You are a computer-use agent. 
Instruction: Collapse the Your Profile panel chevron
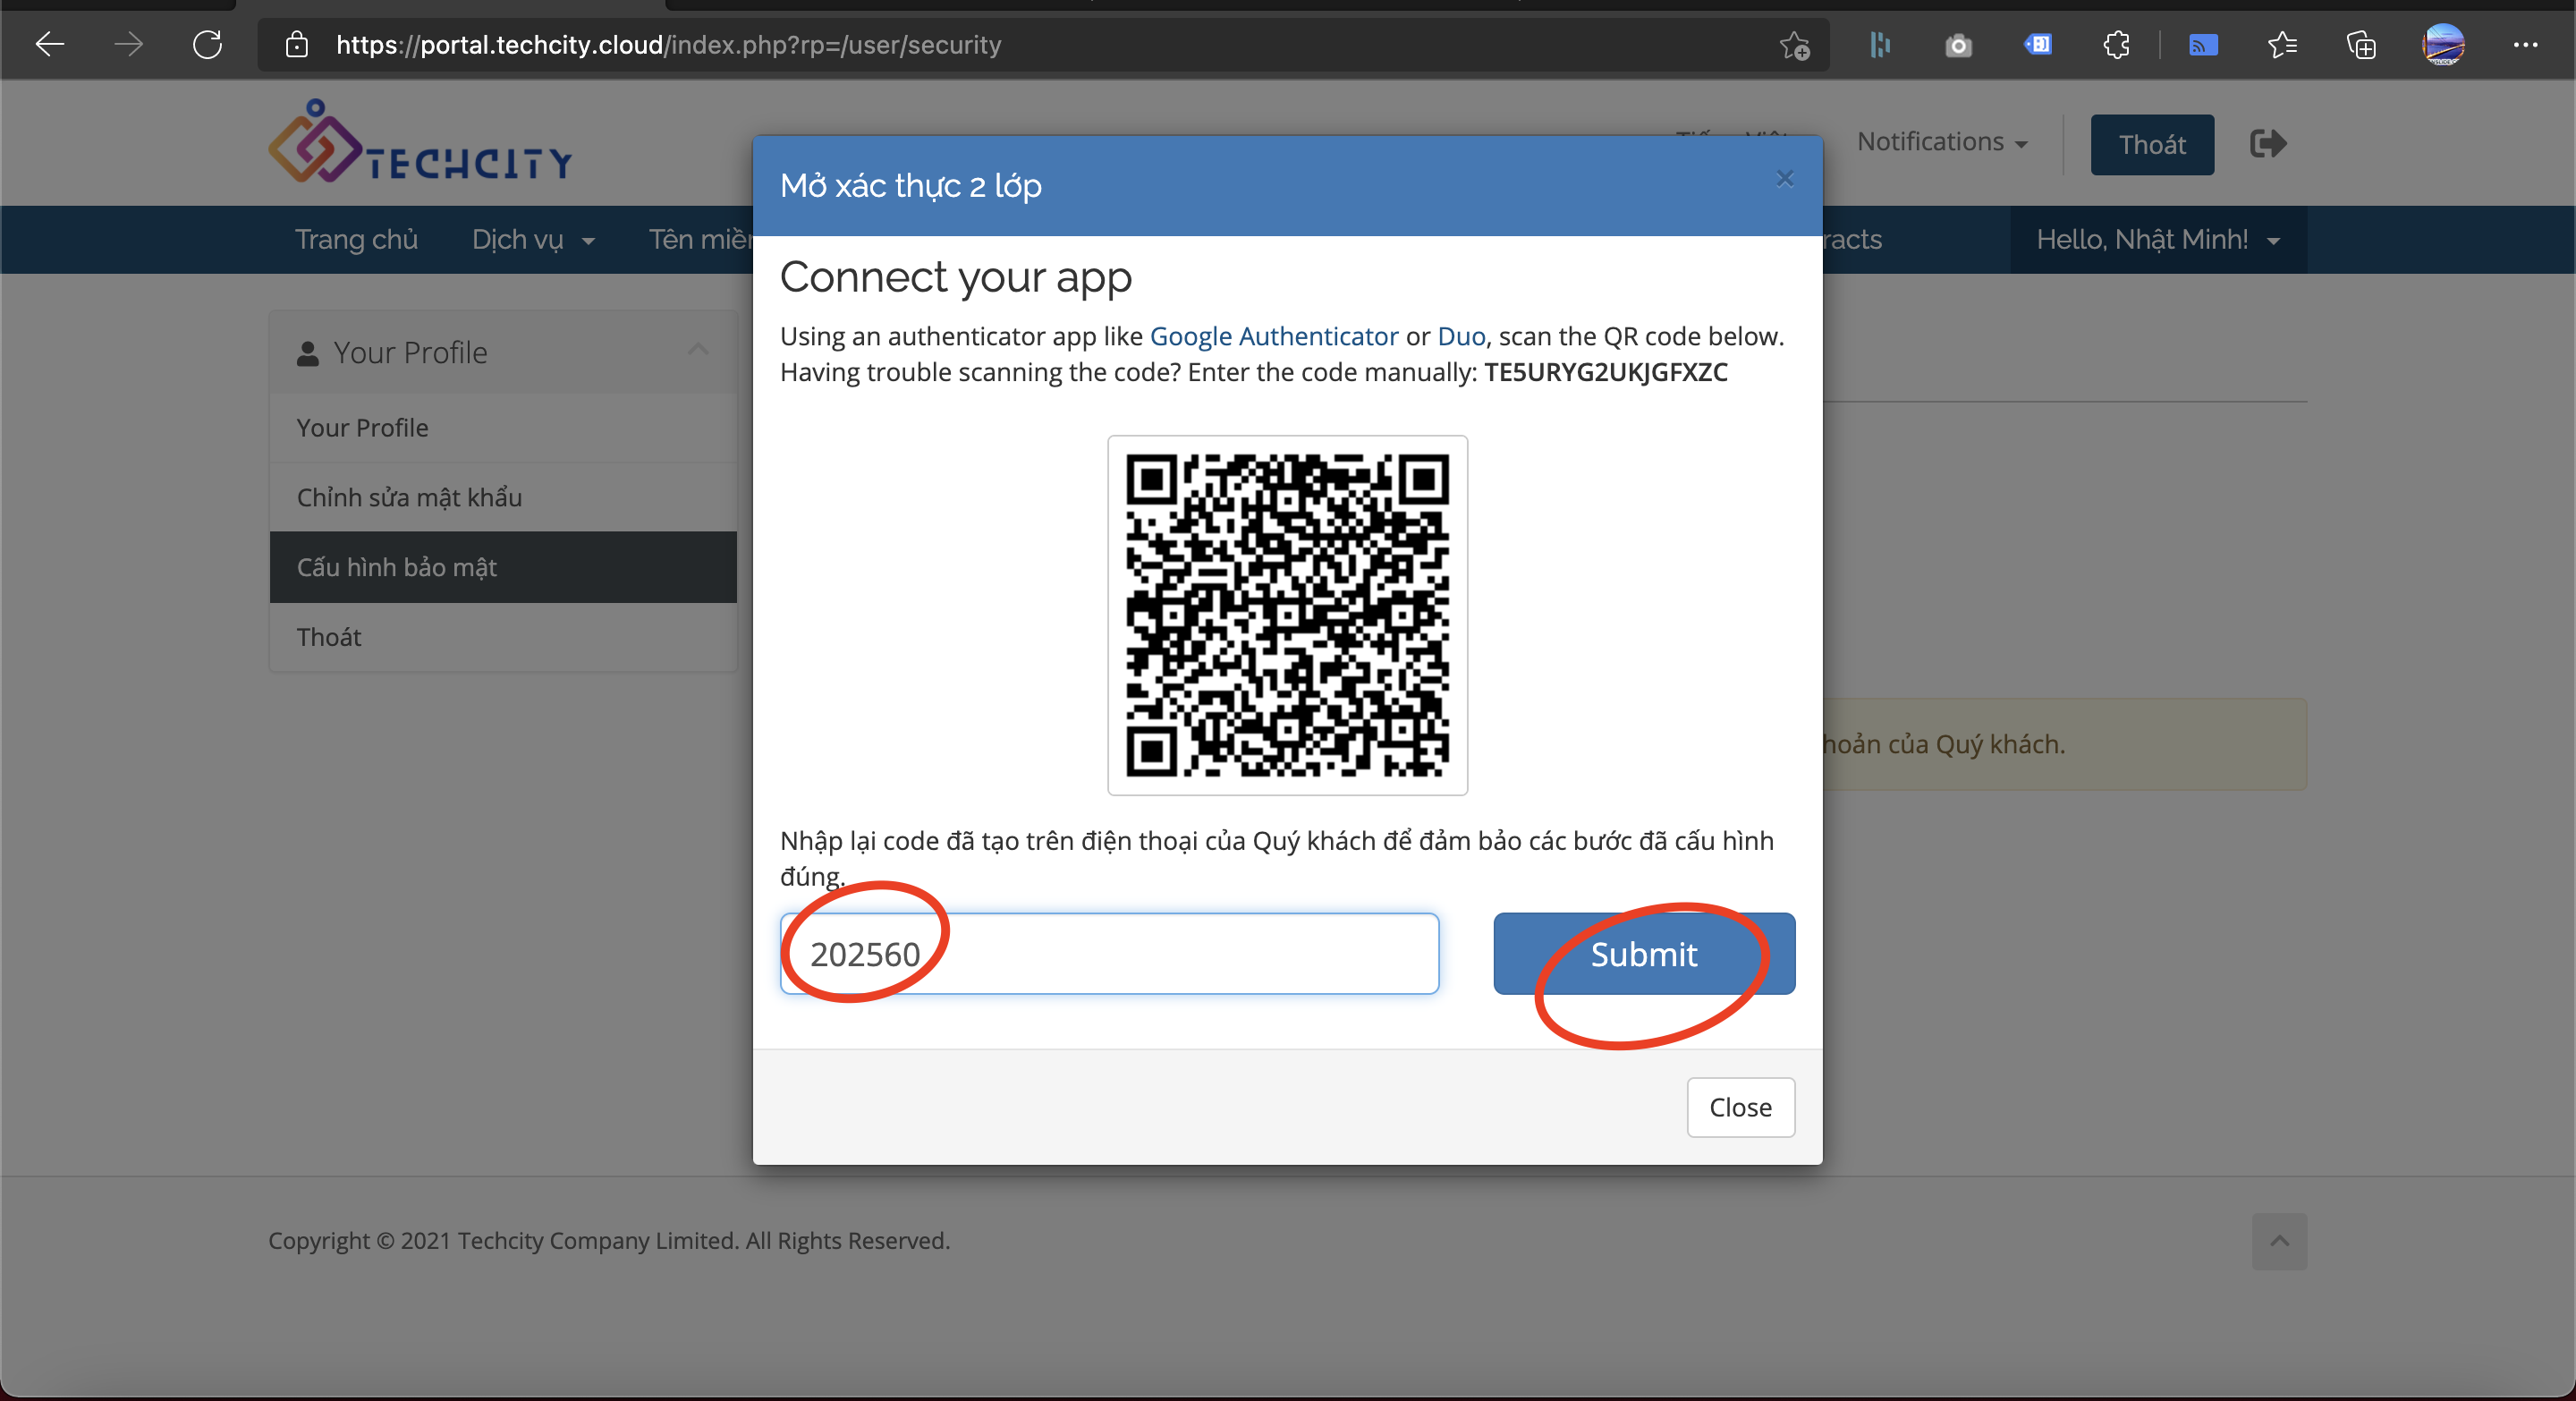698,350
